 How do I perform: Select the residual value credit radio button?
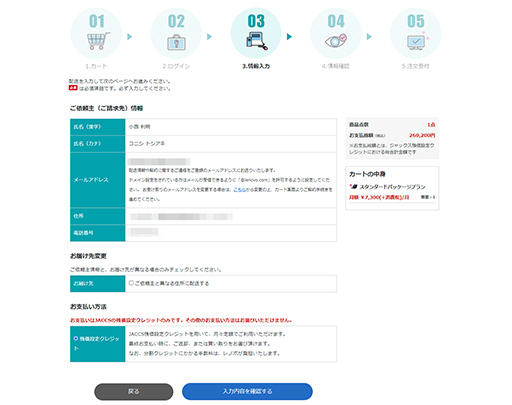click(76, 338)
